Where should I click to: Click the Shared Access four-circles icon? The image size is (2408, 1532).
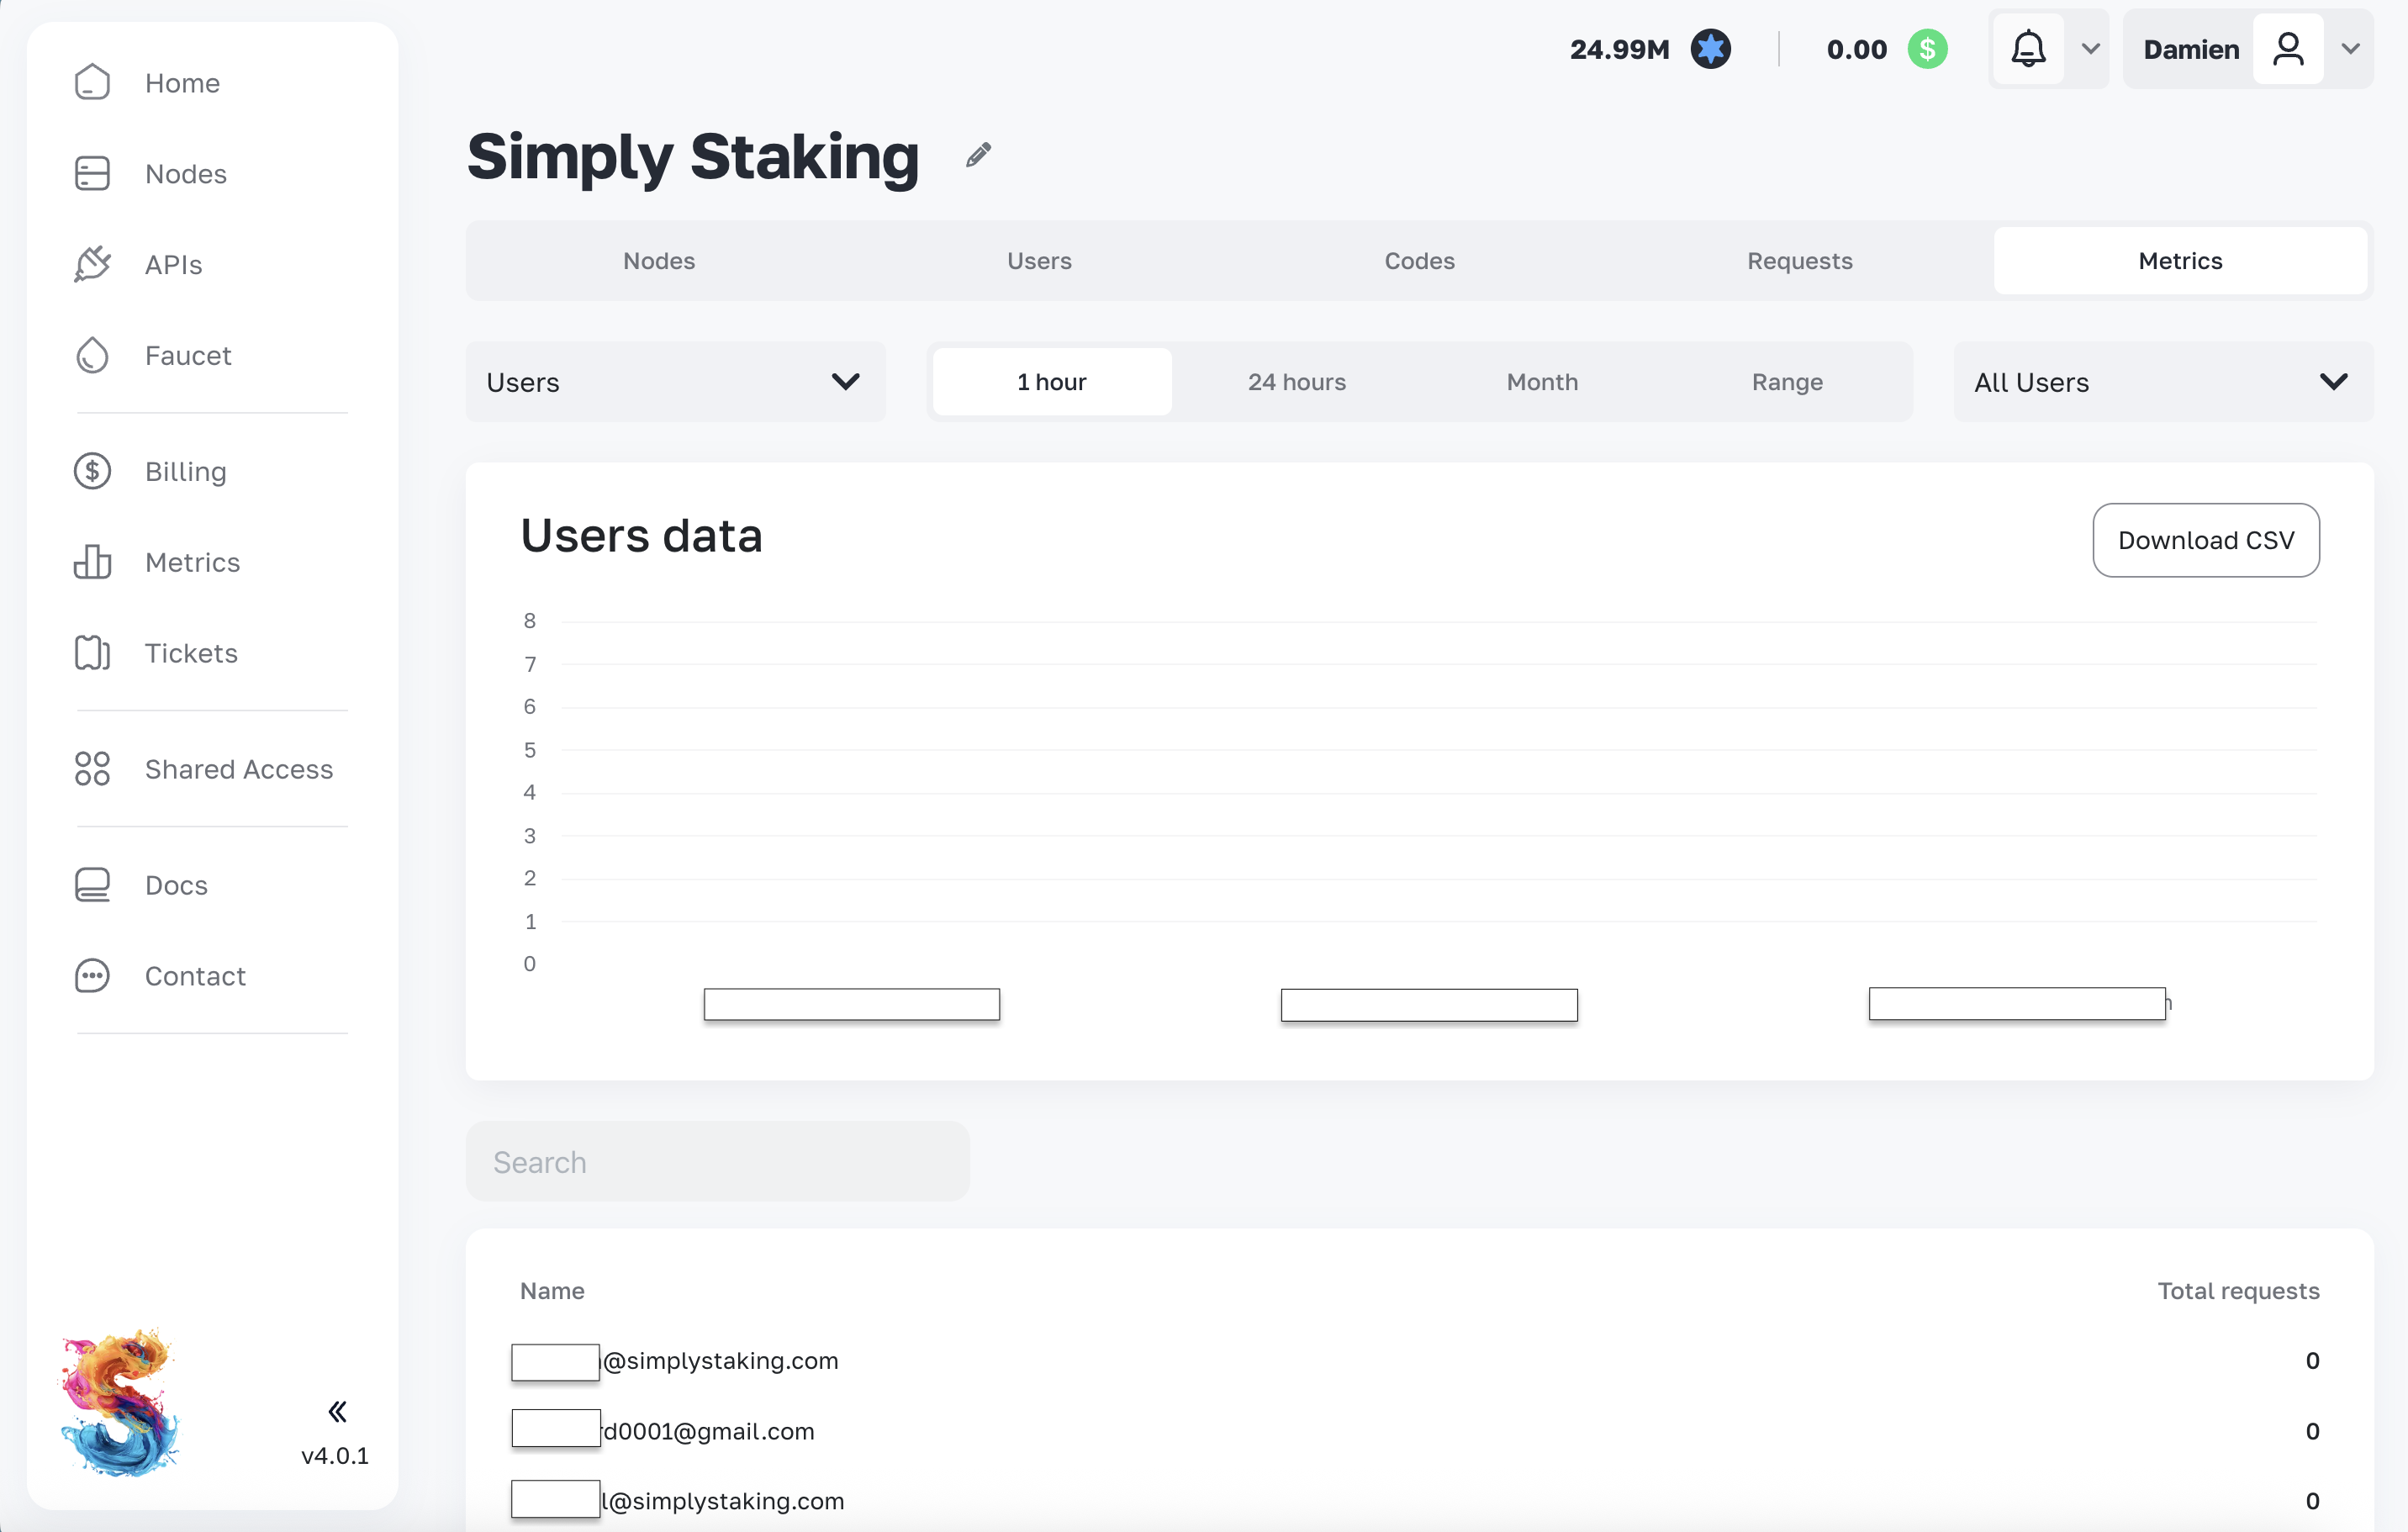click(92, 769)
